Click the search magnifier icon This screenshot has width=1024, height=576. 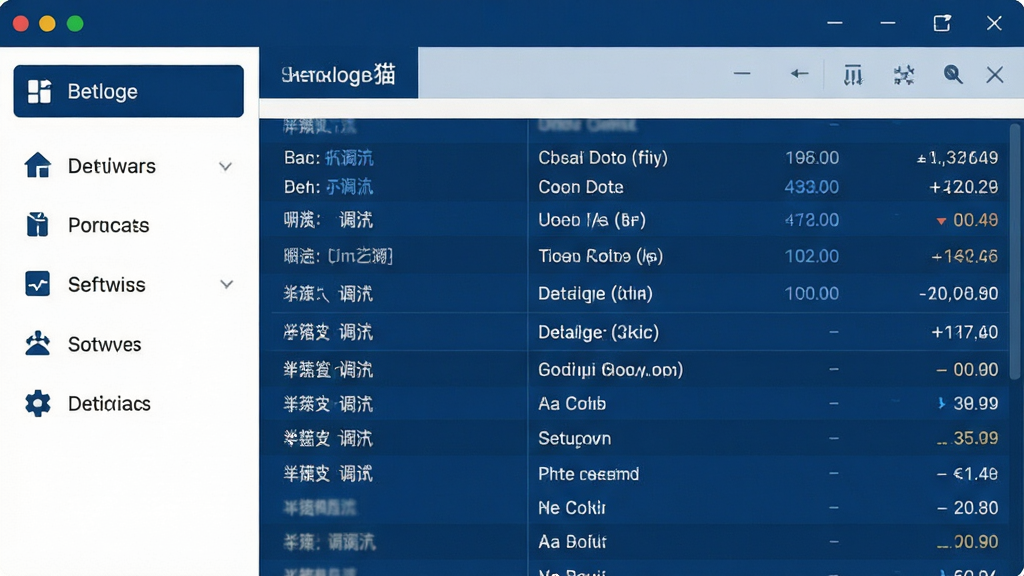pyautogui.click(x=953, y=74)
